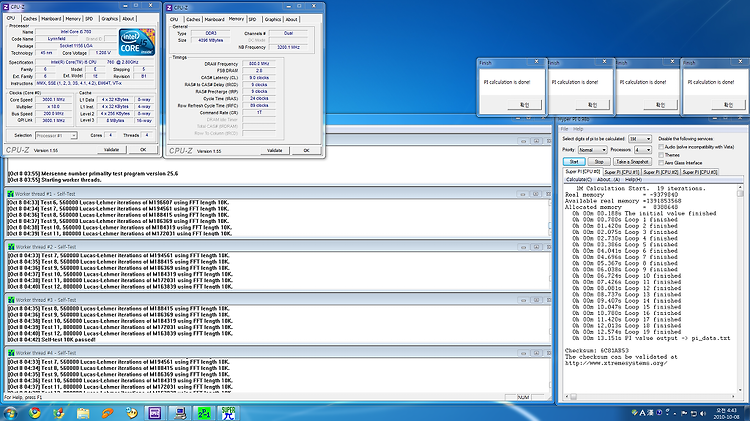Screen dimensions: 750x421
Task: Switch to Super Pi taskbar icon
Action: (x=229, y=413)
